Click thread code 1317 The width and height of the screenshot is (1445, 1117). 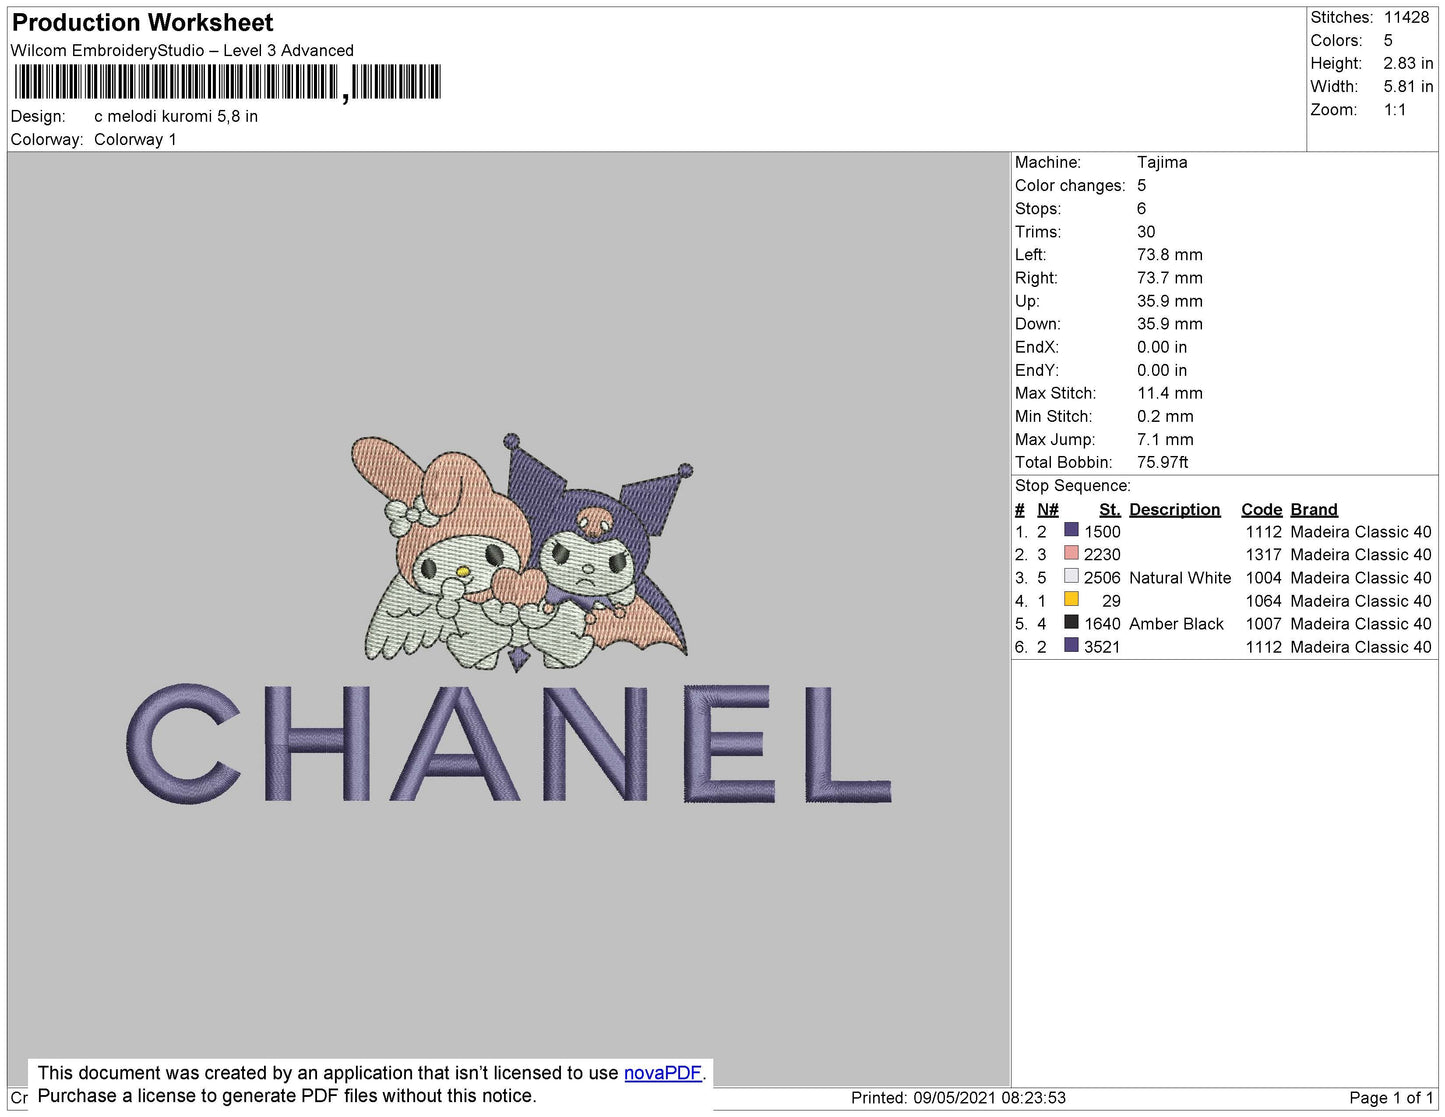[1264, 555]
